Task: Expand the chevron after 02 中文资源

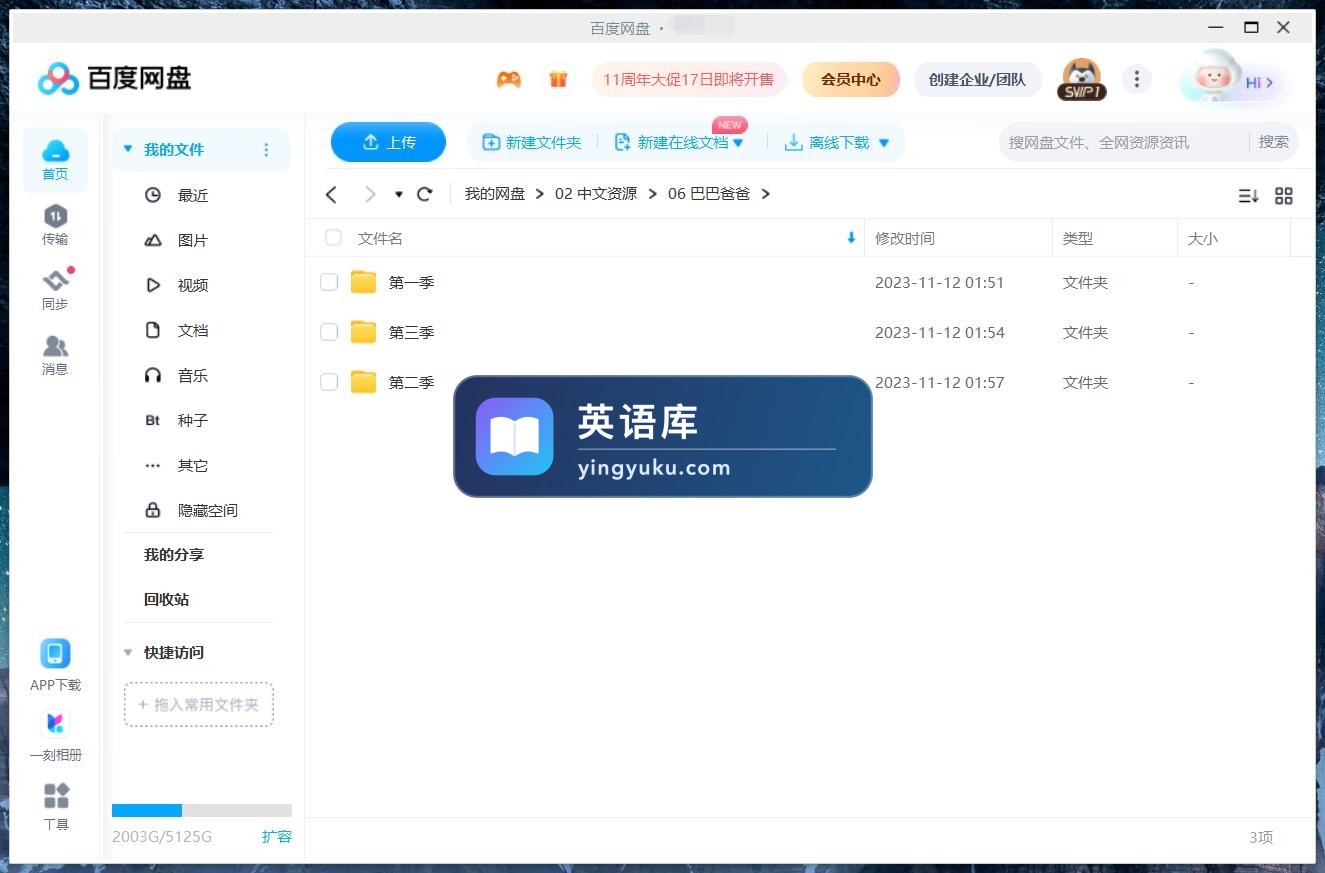Action: [653, 194]
